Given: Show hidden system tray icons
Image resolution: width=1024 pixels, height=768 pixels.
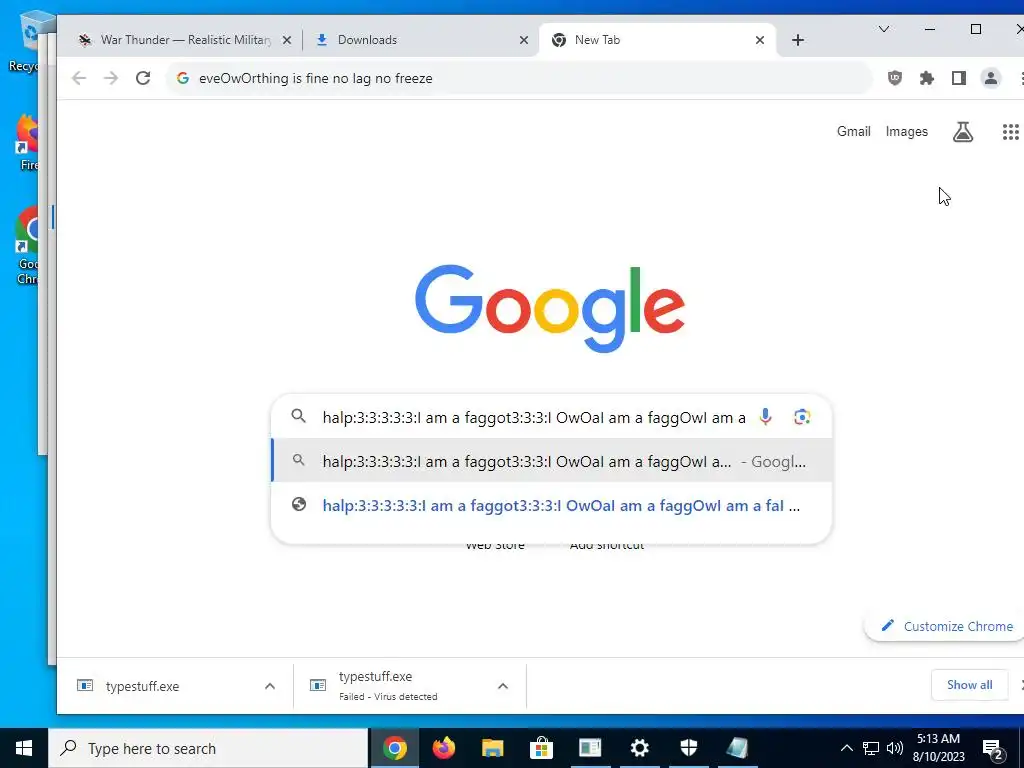Looking at the screenshot, I should click(846, 748).
